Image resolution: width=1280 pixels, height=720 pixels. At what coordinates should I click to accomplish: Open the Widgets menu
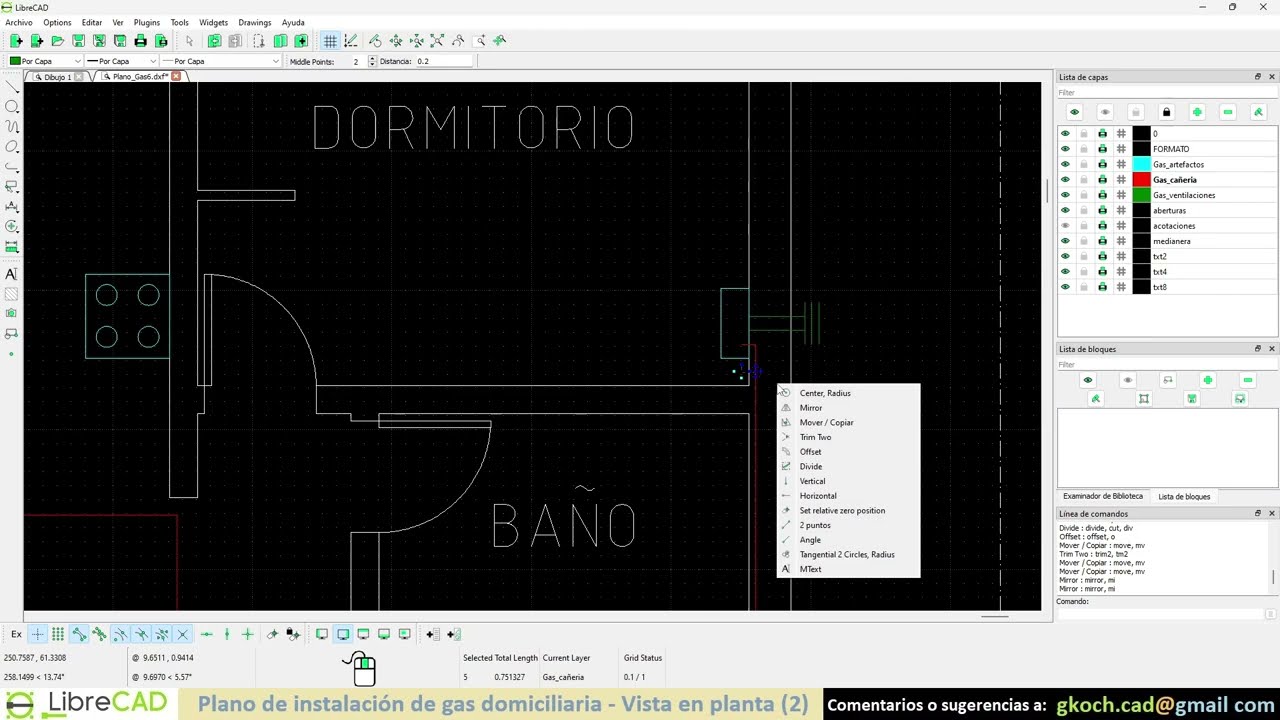213,22
